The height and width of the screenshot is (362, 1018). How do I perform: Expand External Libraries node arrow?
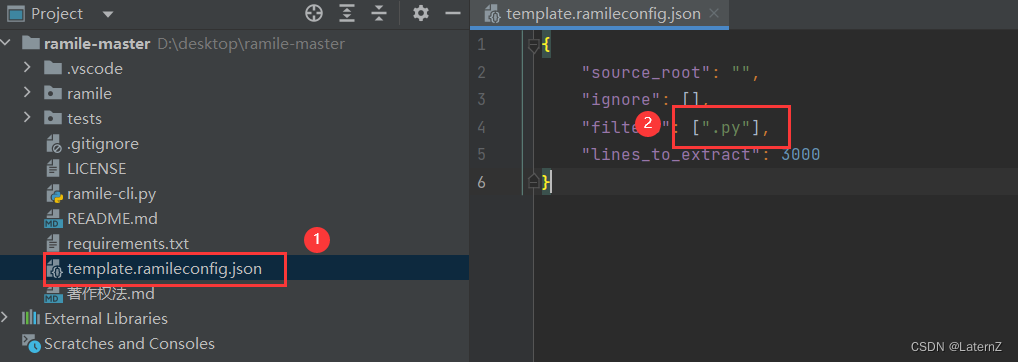coord(5,318)
